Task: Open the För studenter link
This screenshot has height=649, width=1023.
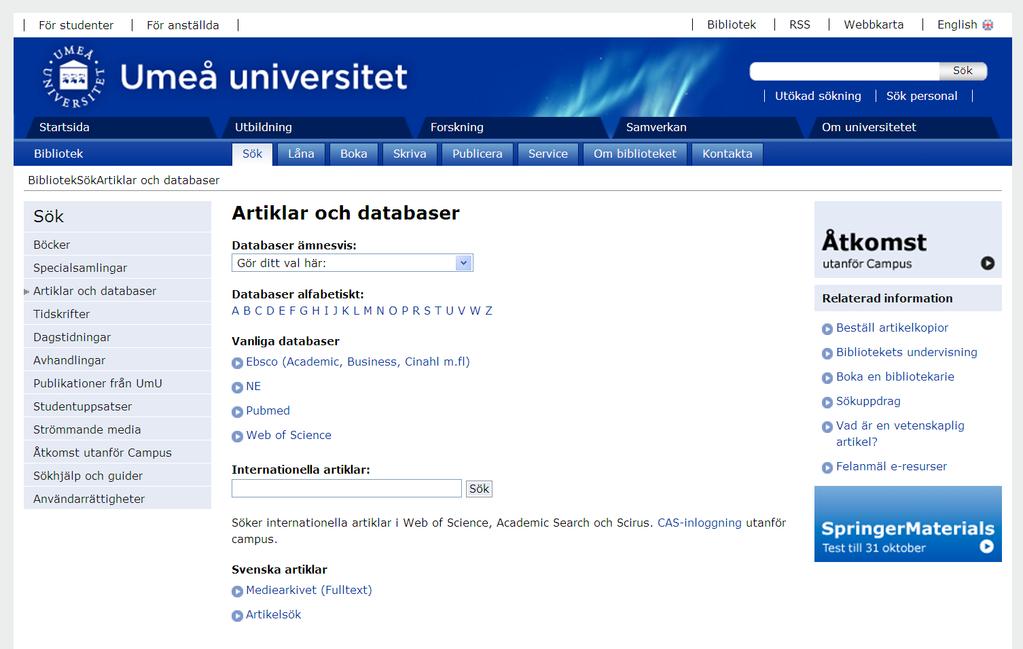Action: coord(76,25)
